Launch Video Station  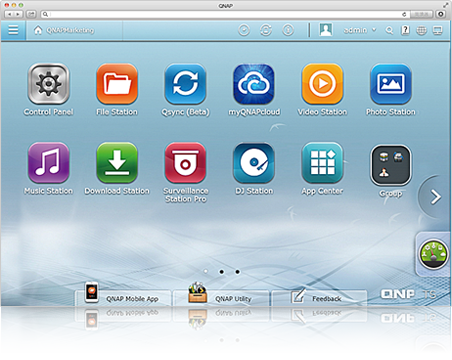coord(322,84)
